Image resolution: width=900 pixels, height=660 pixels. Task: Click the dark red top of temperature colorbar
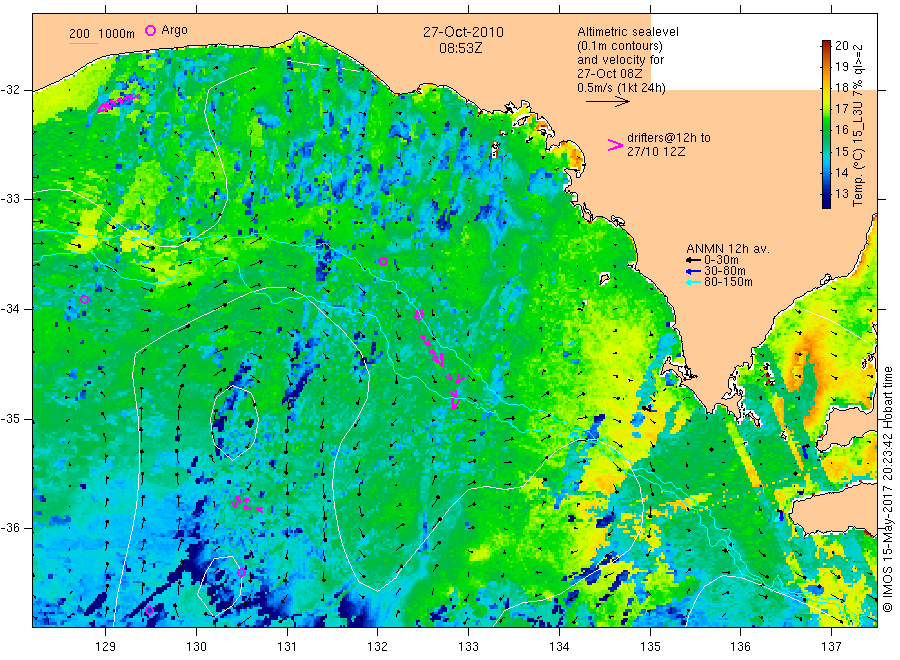tap(826, 44)
